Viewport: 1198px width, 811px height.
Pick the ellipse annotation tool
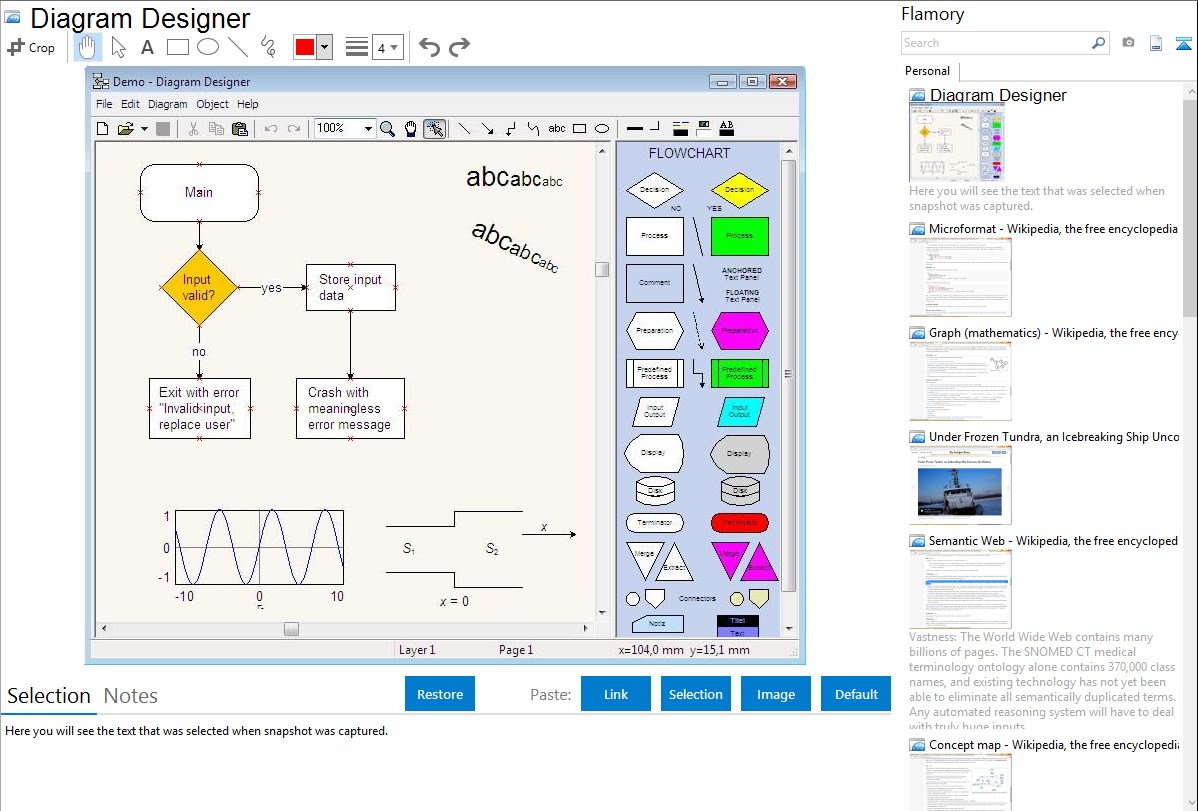coord(208,47)
